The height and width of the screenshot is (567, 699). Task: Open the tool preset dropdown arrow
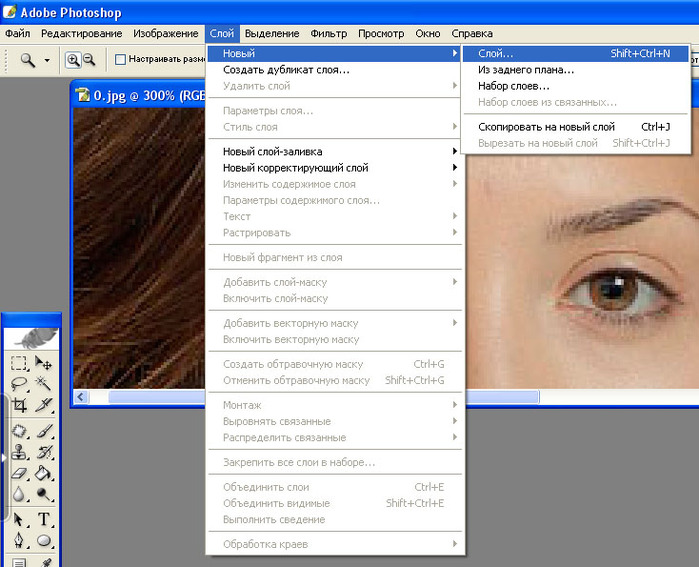47,60
